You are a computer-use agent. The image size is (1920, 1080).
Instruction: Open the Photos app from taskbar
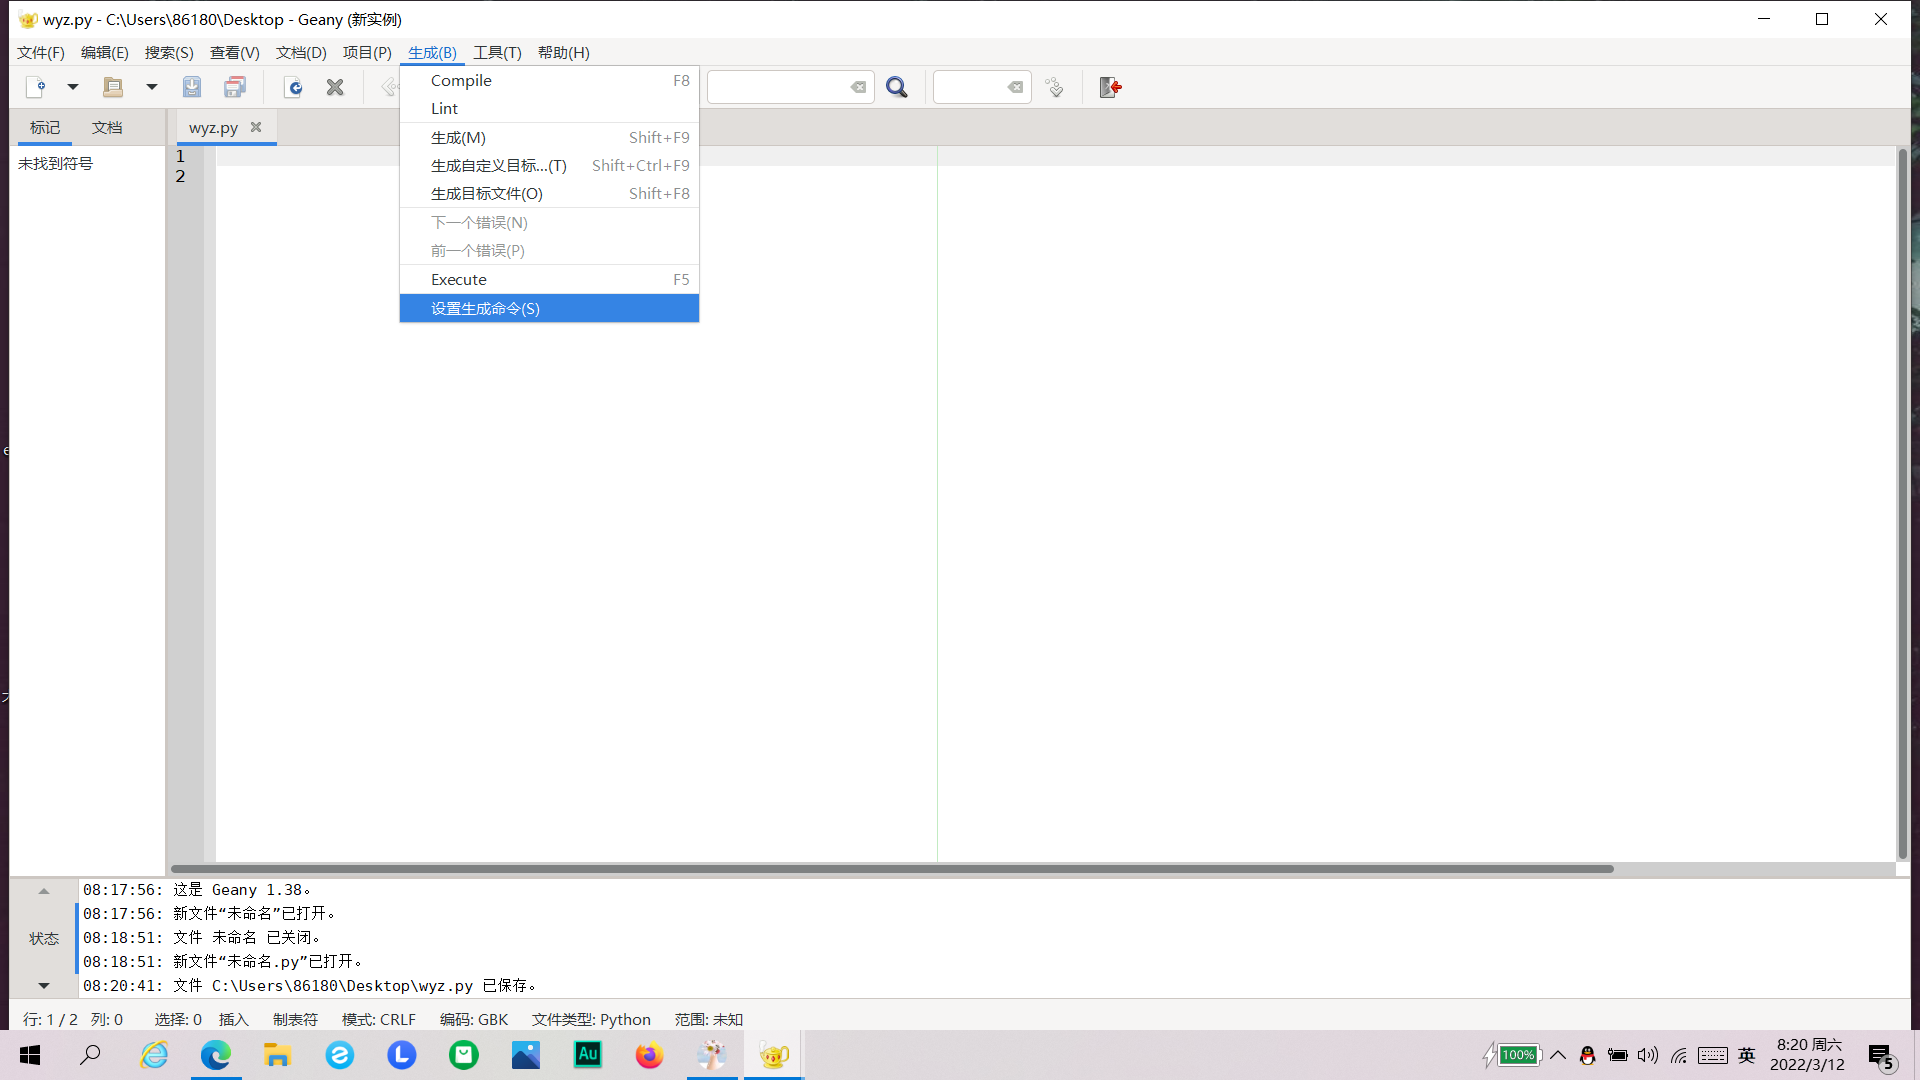(526, 1055)
